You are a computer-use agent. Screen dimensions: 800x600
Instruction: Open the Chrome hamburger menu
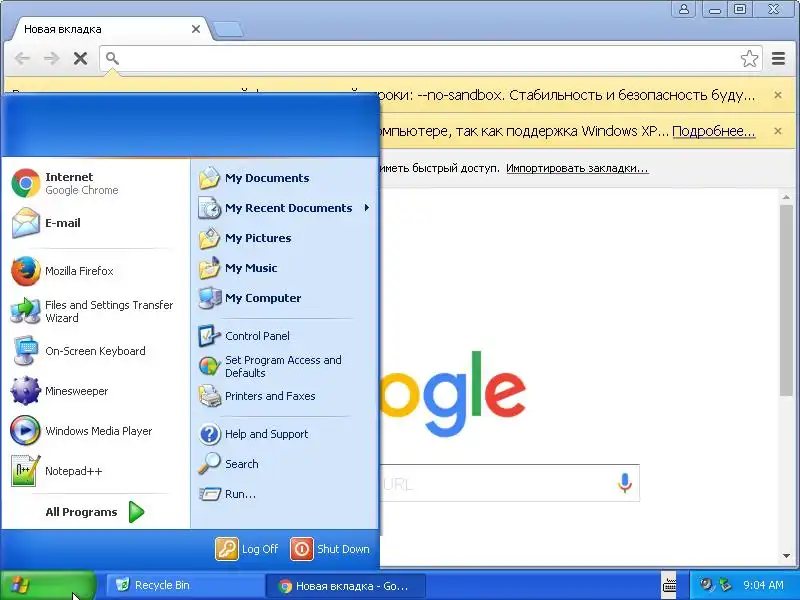coord(778,59)
